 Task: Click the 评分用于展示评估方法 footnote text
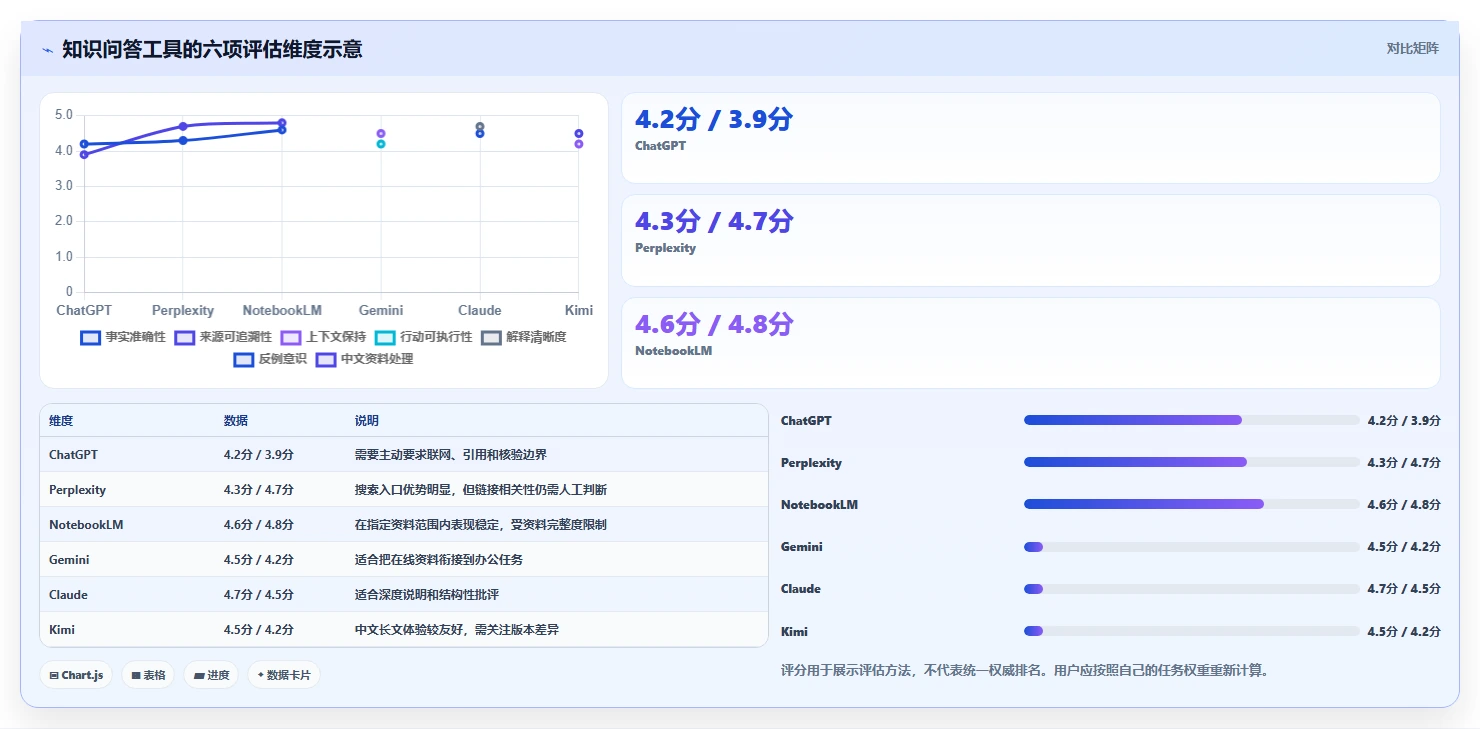tap(1025, 670)
